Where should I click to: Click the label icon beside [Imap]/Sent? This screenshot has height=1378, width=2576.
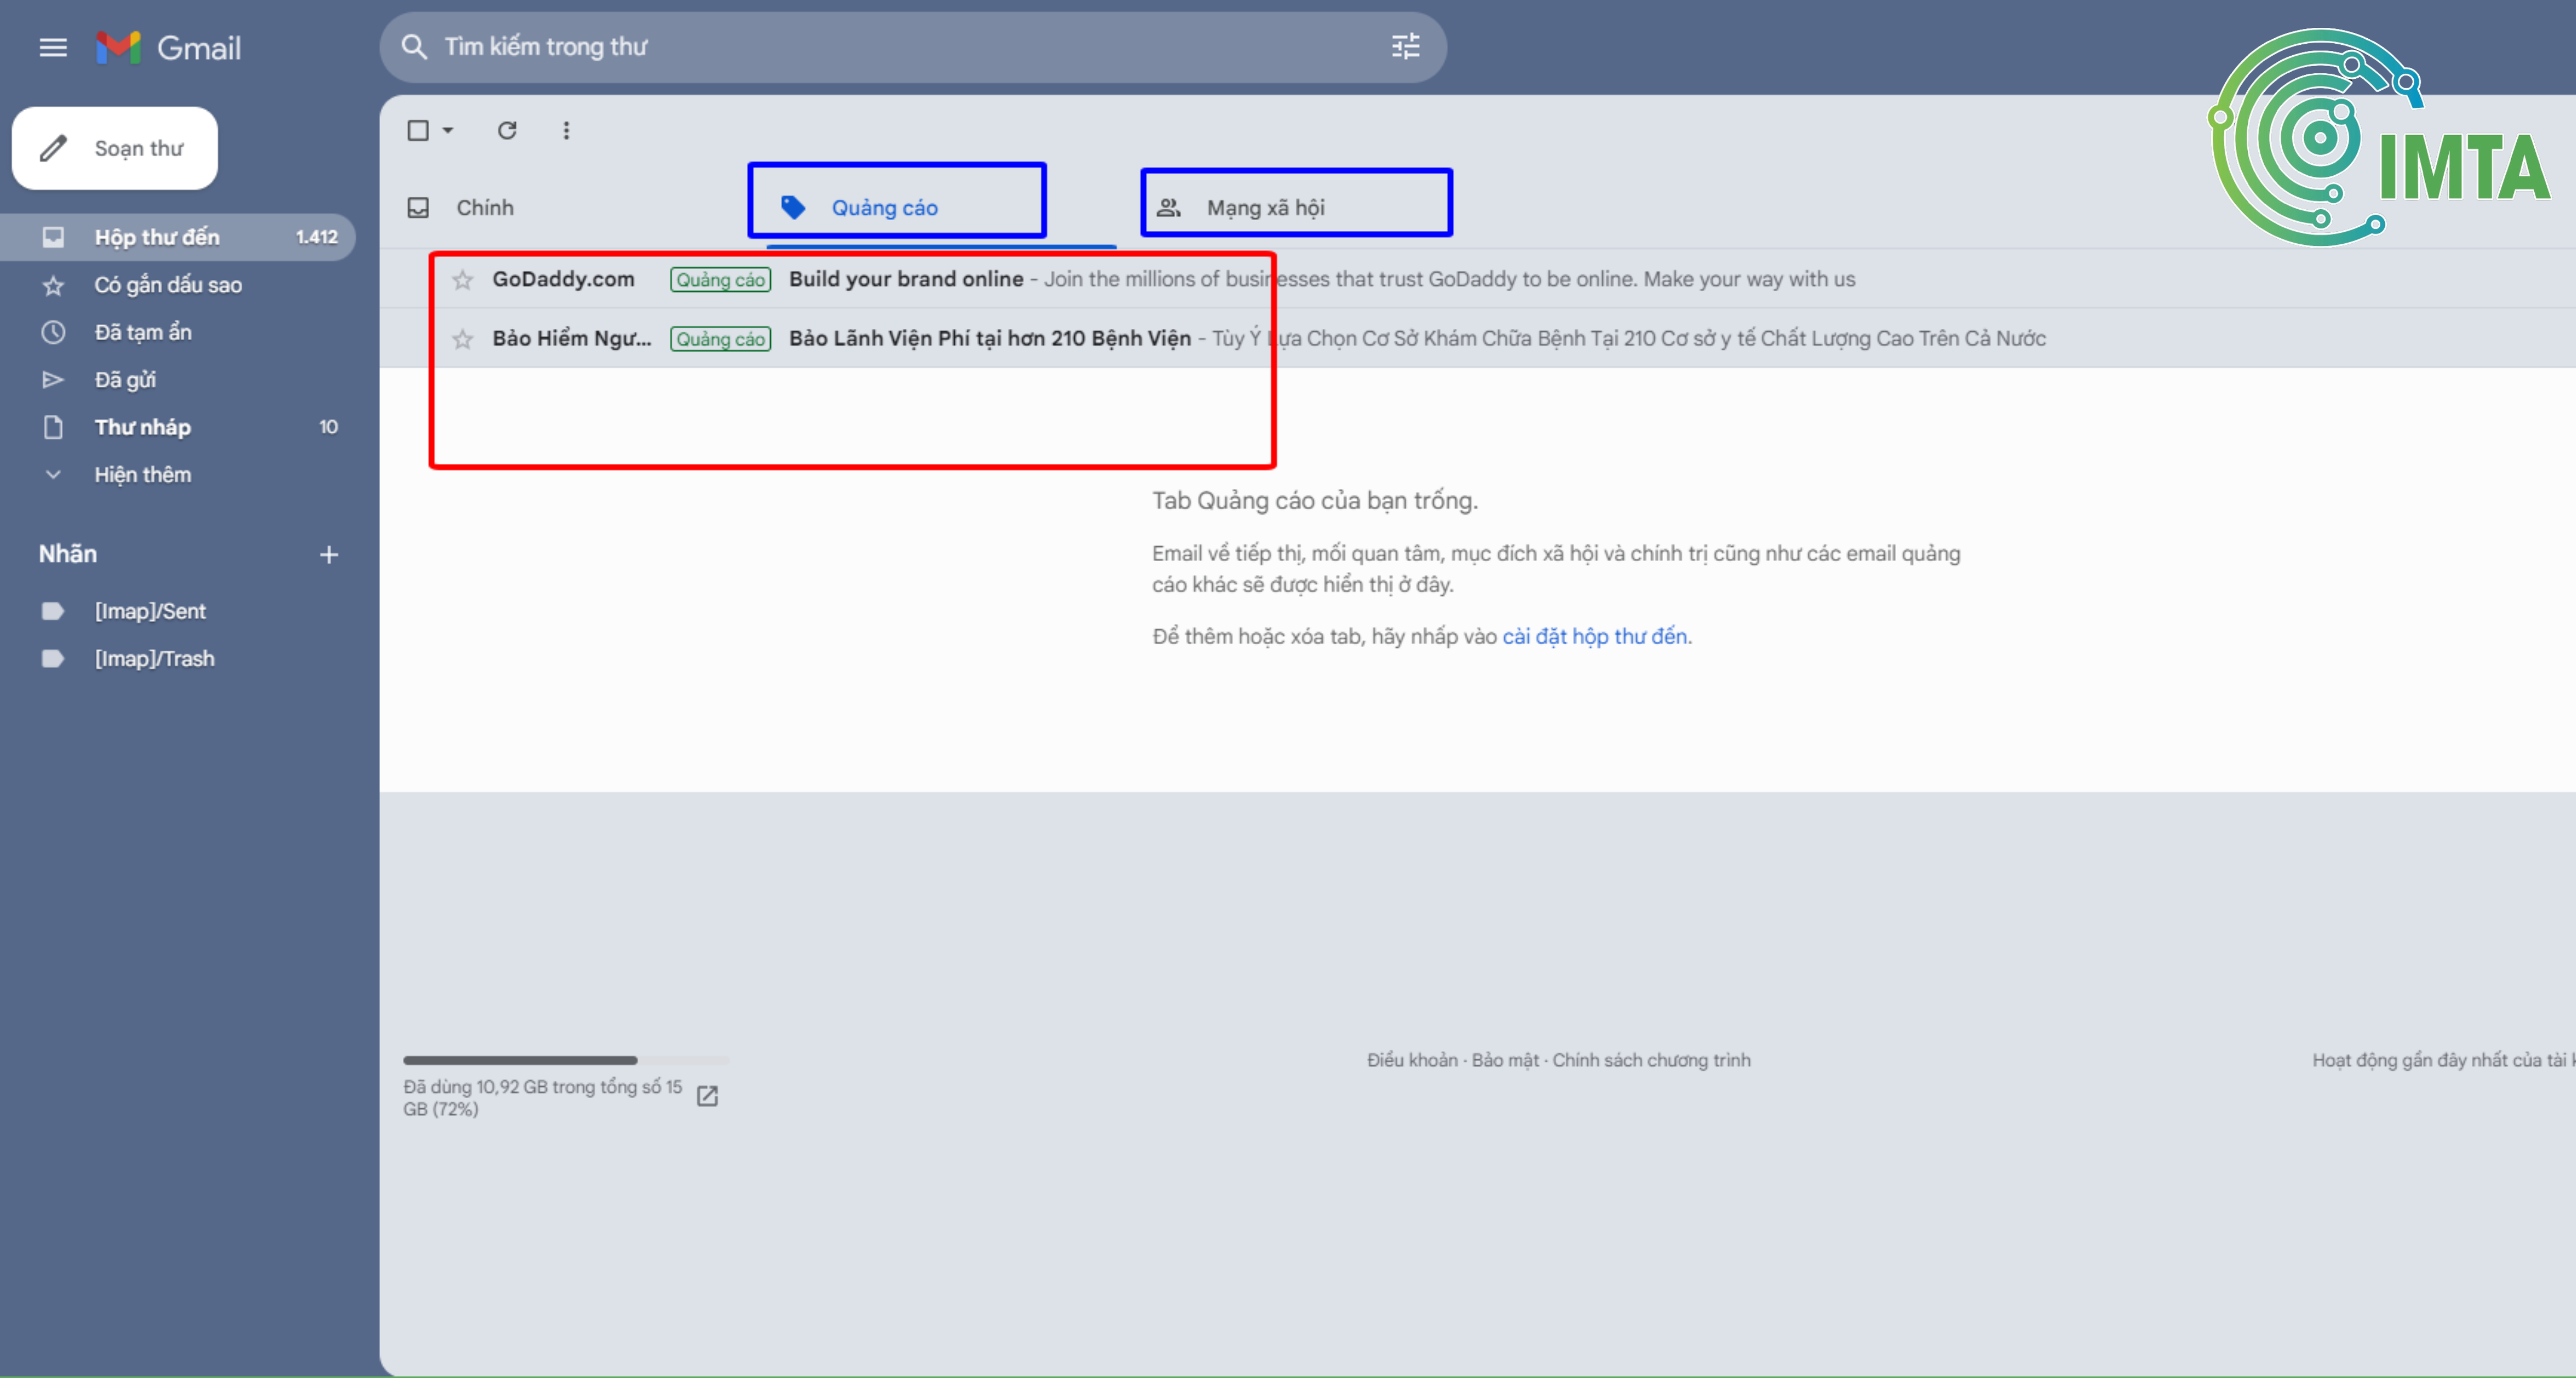click(x=53, y=611)
